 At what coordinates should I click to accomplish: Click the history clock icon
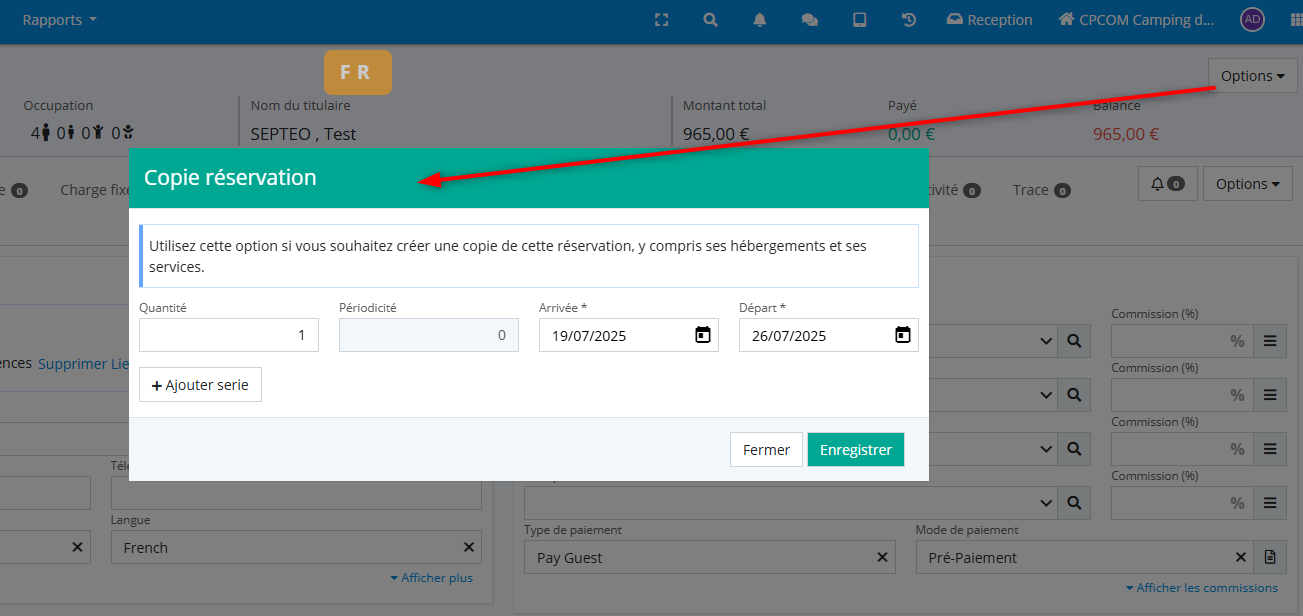(x=909, y=20)
